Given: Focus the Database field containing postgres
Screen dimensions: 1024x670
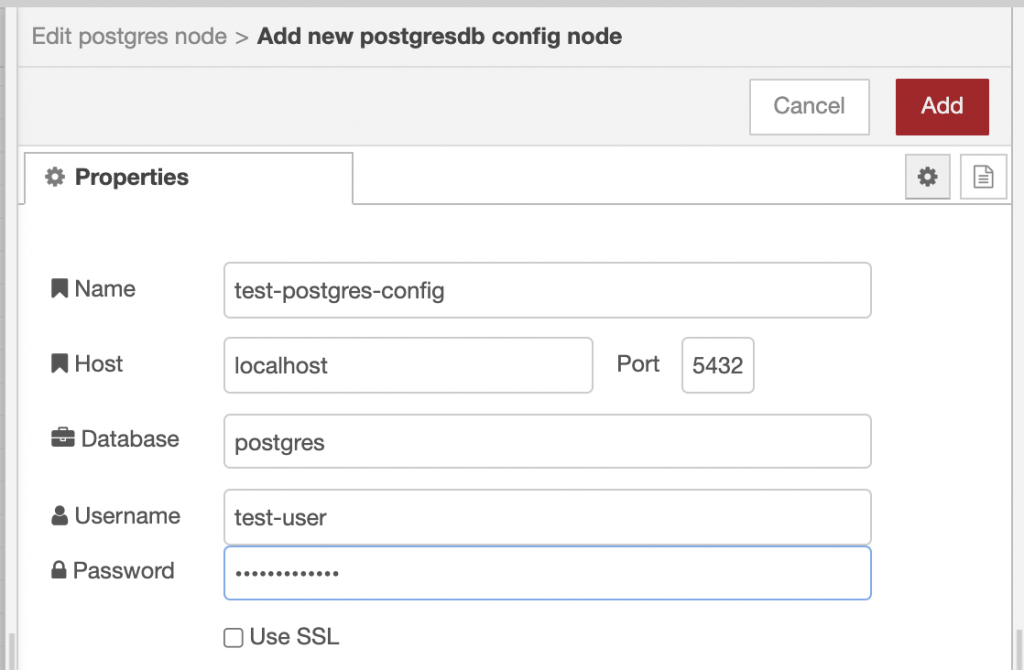Looking at the screenshot, I should 547,441.
